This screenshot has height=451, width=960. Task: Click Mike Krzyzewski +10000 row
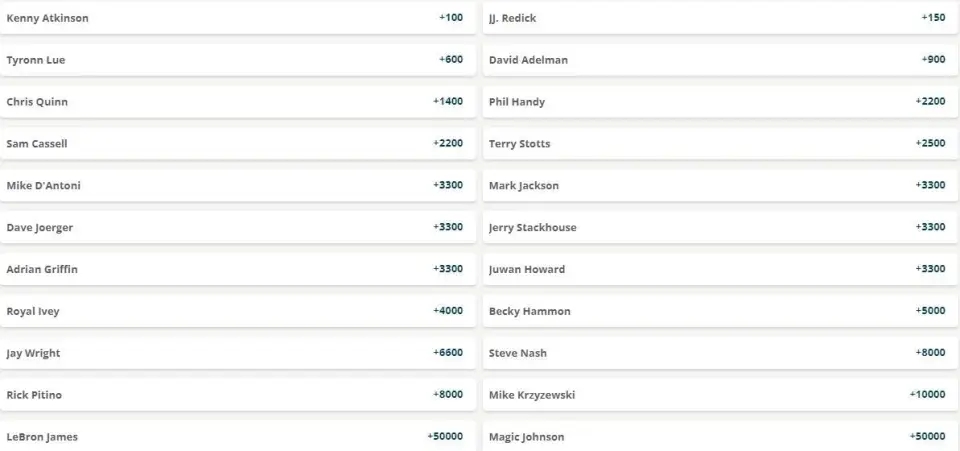(x=720, y=395)
